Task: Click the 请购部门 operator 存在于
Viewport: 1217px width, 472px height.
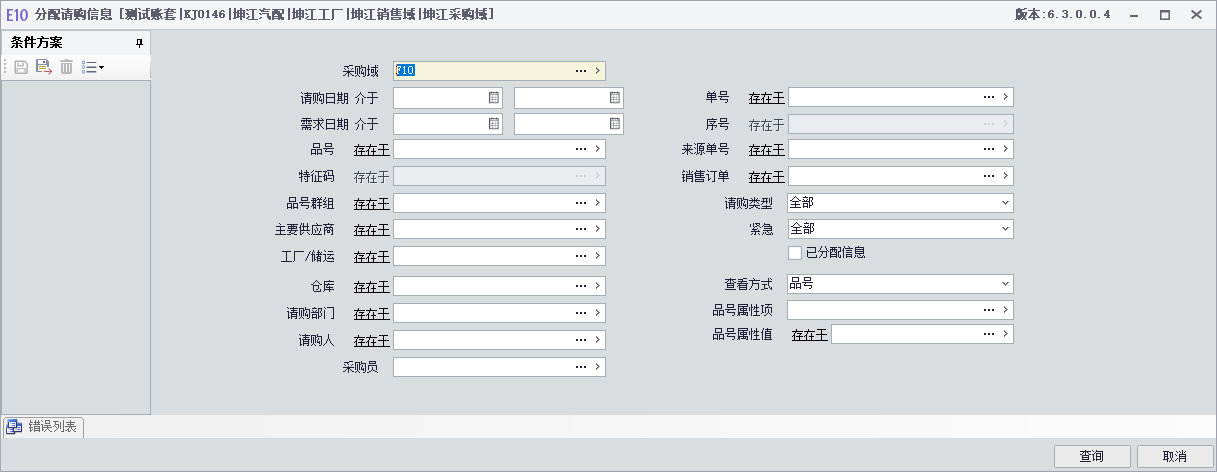Action: (371, 315)
